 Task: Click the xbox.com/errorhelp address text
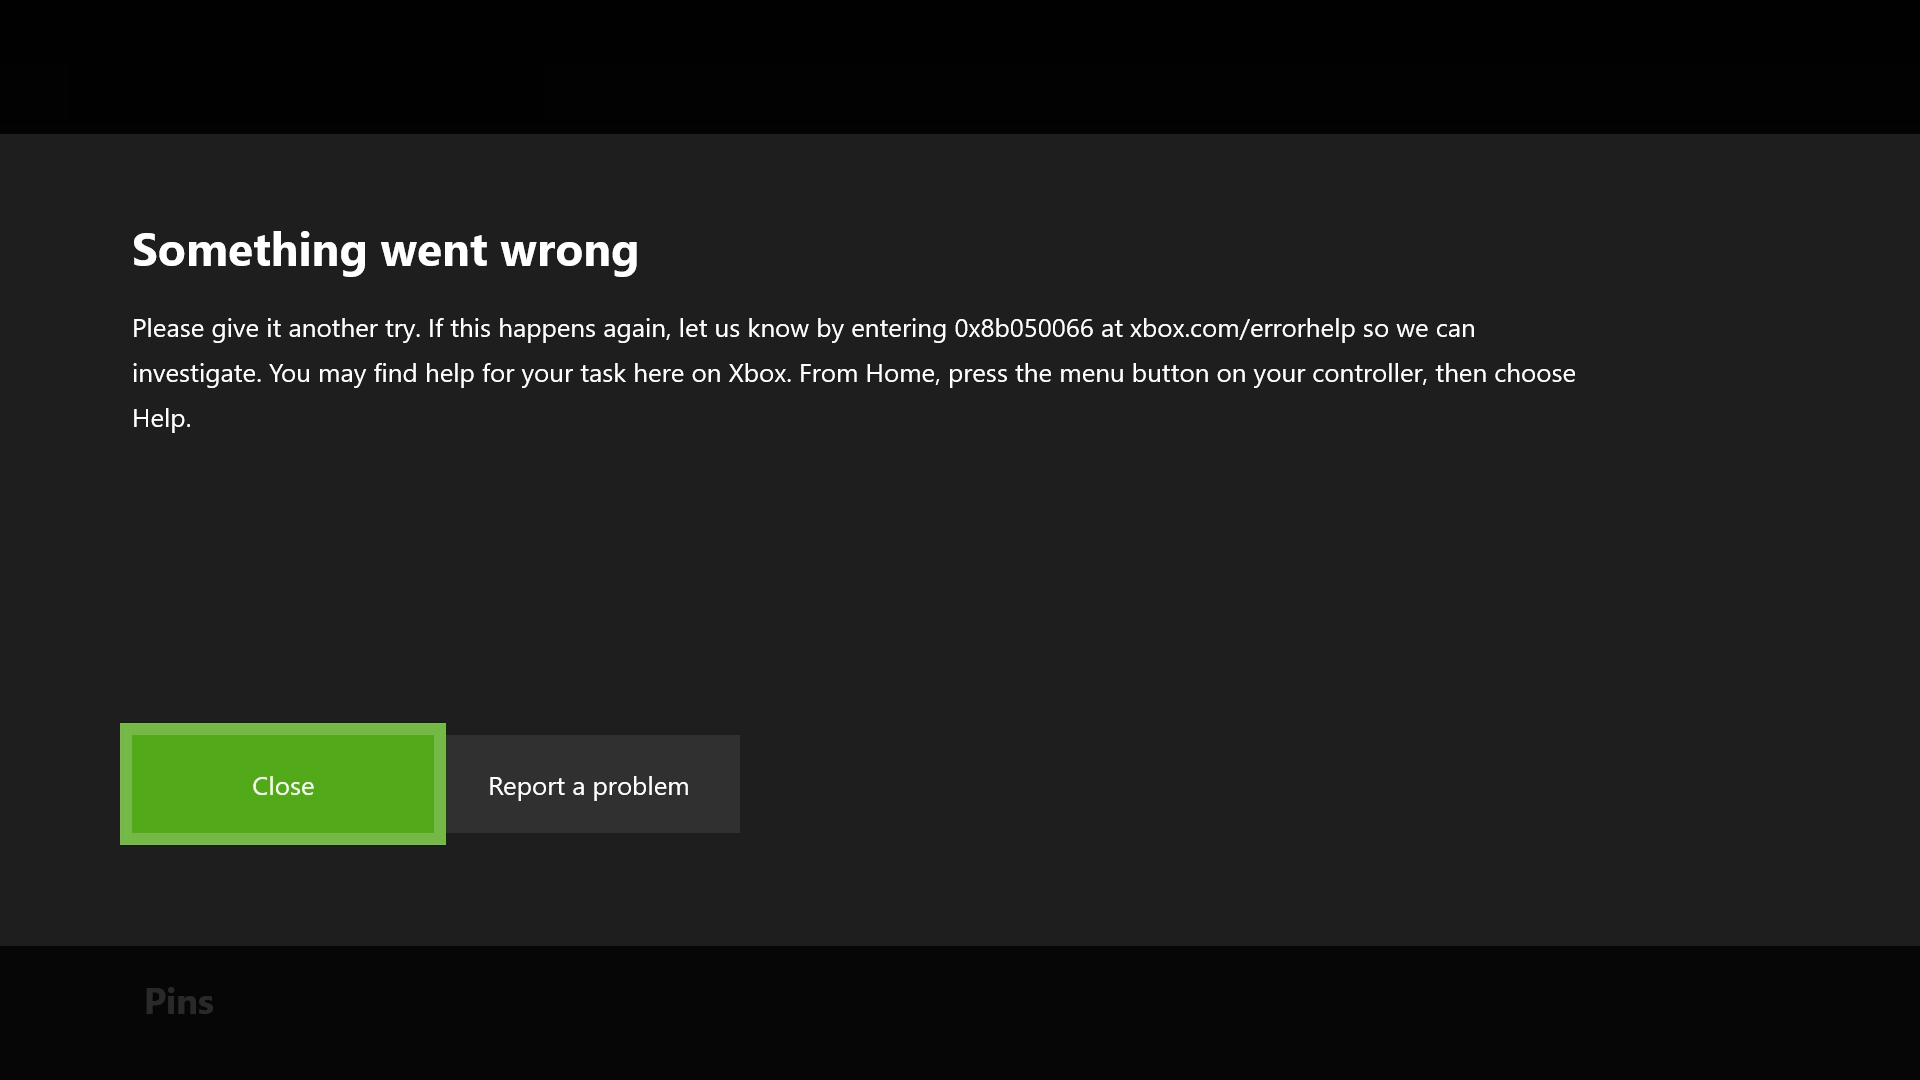[1242, 329]
